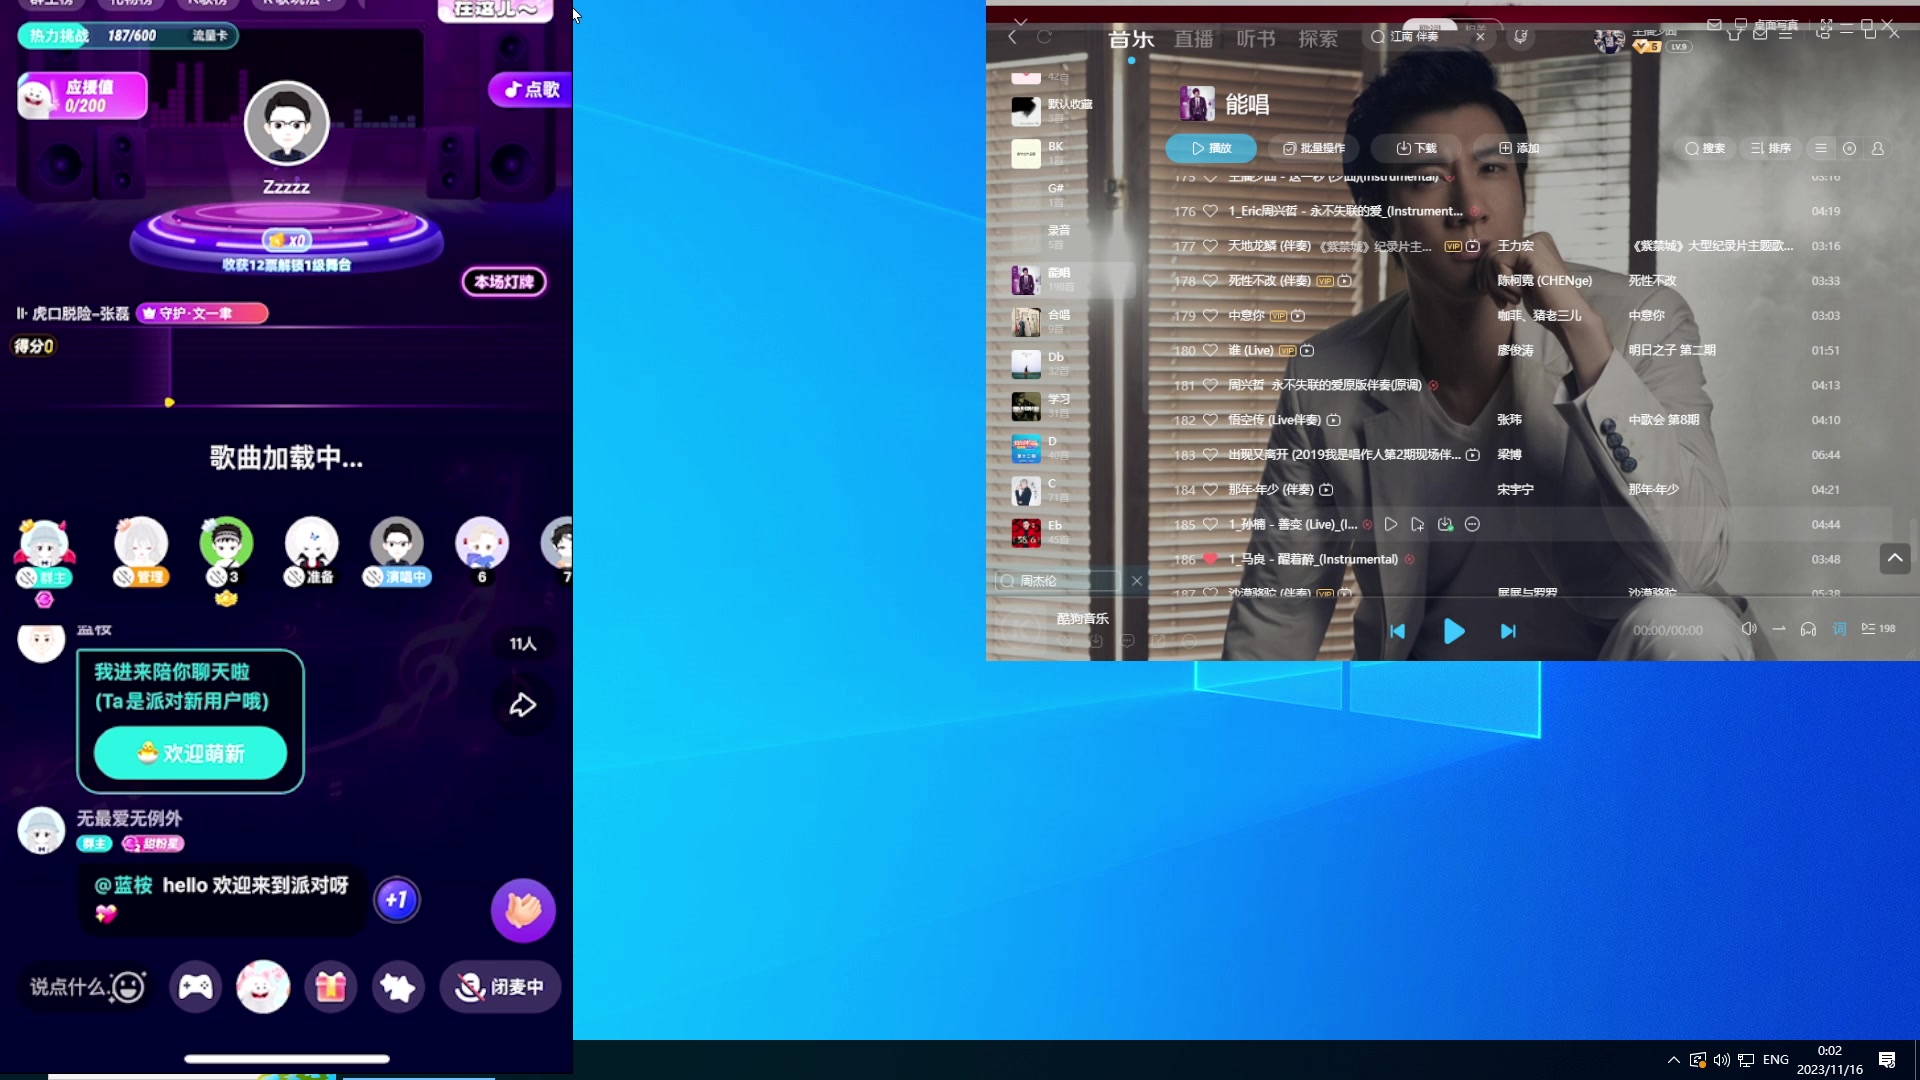Close the sidebar playlist search with X
The height and width of the screenshot is (1080, 1920).
(1137, 581)
